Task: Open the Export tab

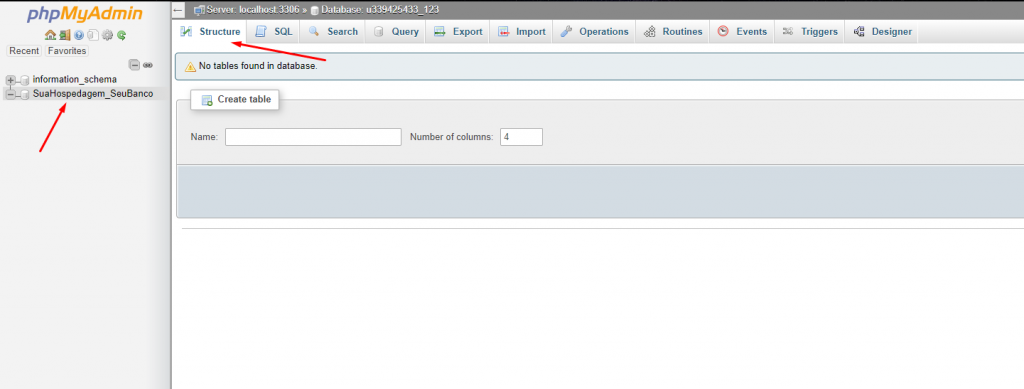Action: click(458, 31)
